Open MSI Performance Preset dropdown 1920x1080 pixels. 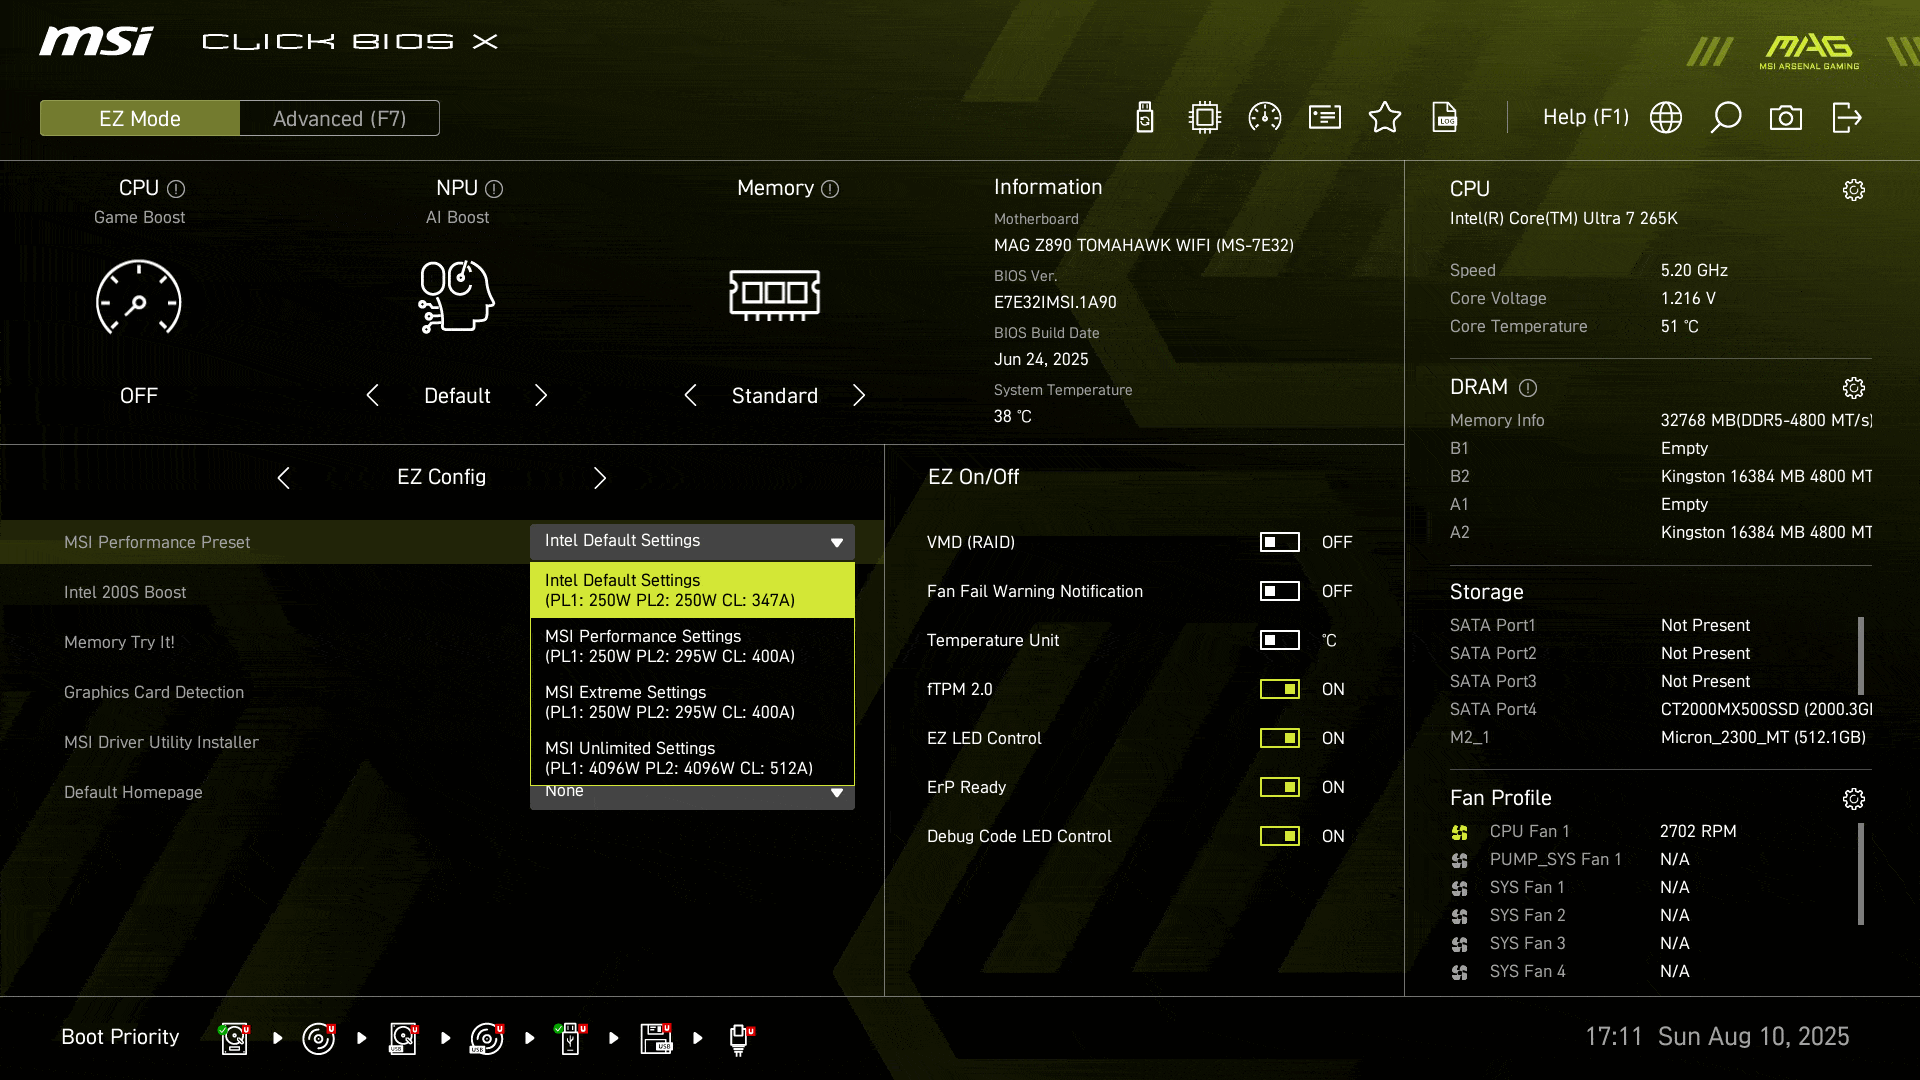click(x=692, y=541)
